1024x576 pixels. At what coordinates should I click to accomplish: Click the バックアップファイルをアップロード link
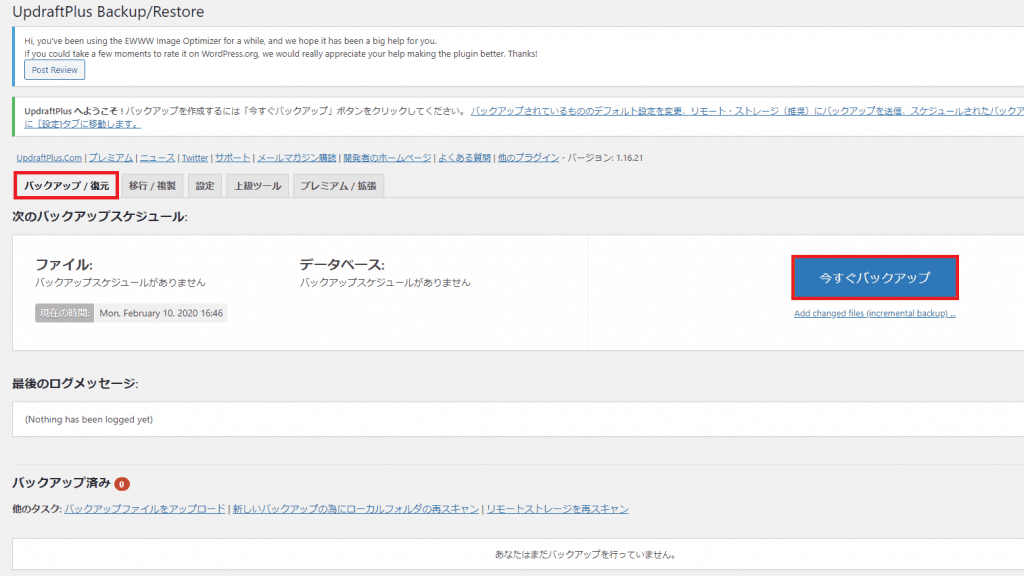pos(145,509)
